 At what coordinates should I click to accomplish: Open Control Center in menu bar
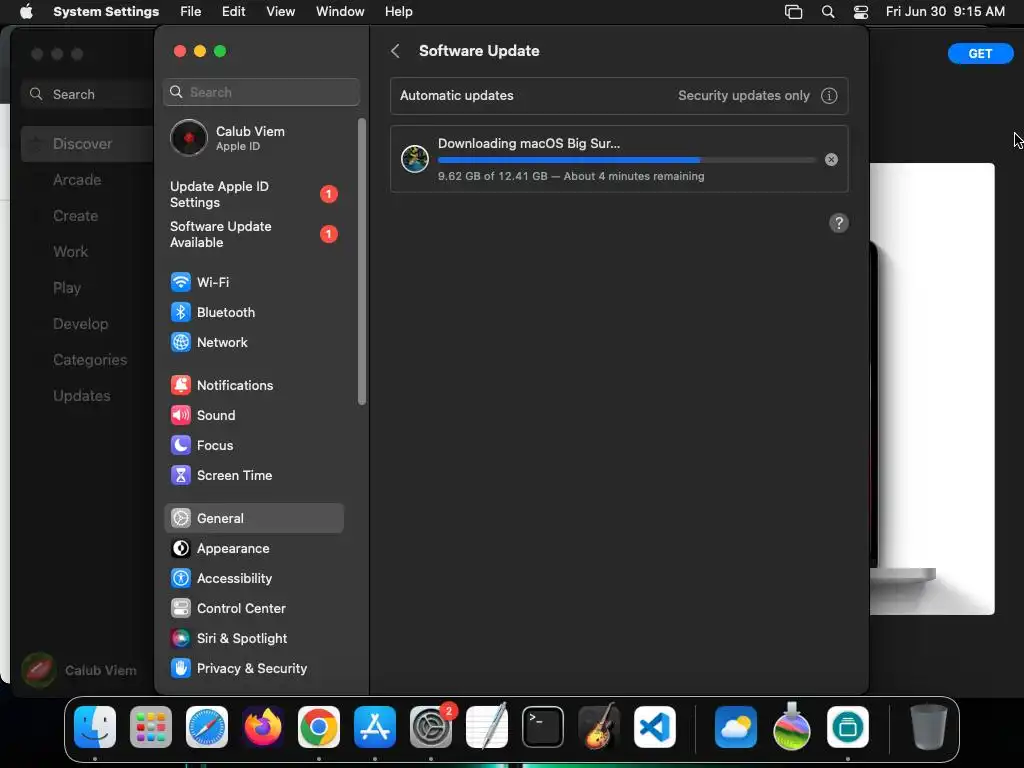point(861,12)
